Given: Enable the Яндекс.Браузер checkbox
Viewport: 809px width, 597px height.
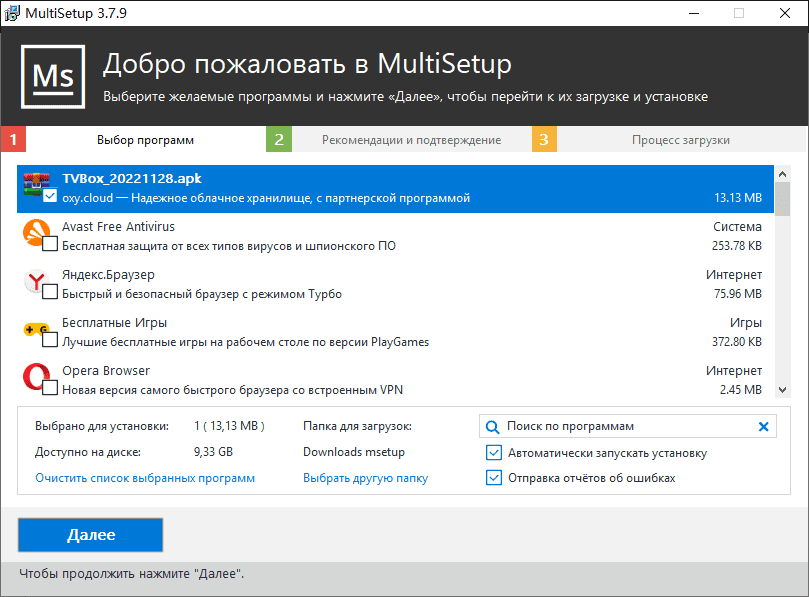Looking at the screenshot, I should click(50, 293).
